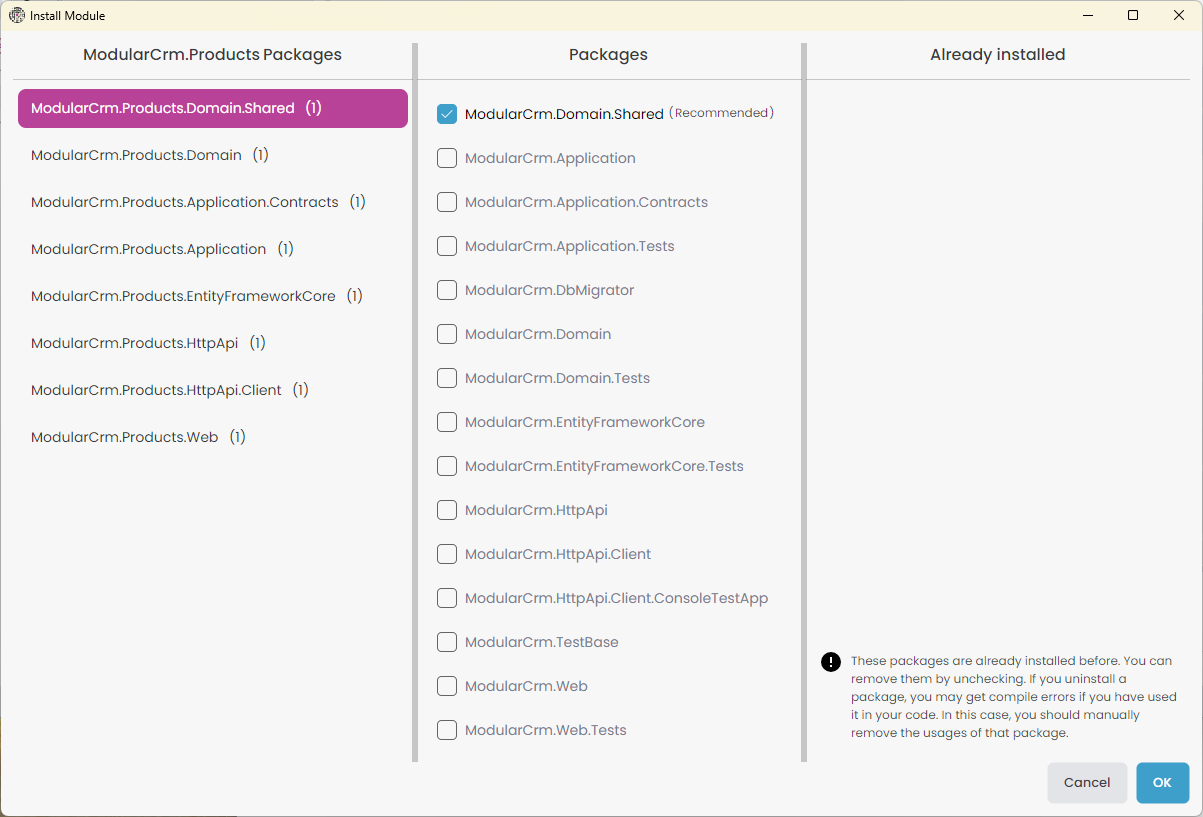Viewport: 1203px width, 817px height.
Task: Select the ModularCrm.Products.HttpApi.Client entry
Action: point(157,390)
